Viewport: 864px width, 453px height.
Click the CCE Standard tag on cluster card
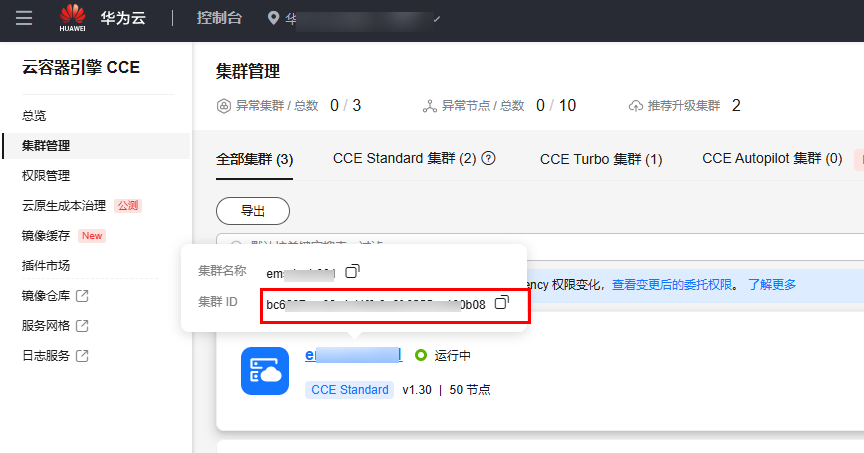[x=349, y=390]
